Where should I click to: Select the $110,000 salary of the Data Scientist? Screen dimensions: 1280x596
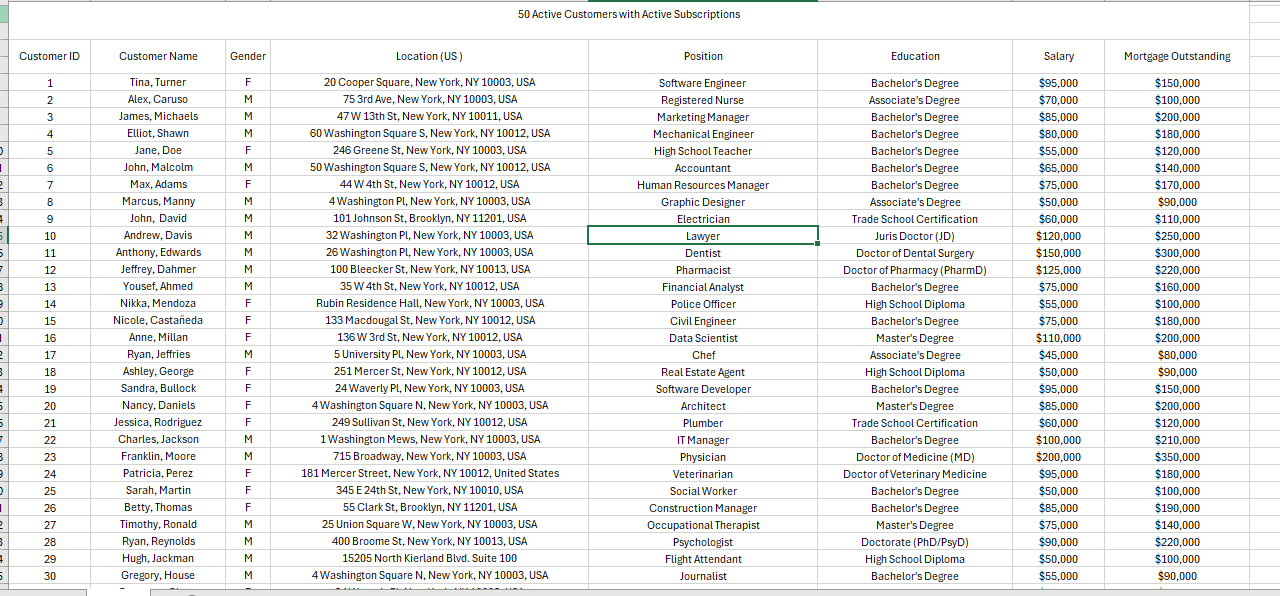[x=1058, y=338]
